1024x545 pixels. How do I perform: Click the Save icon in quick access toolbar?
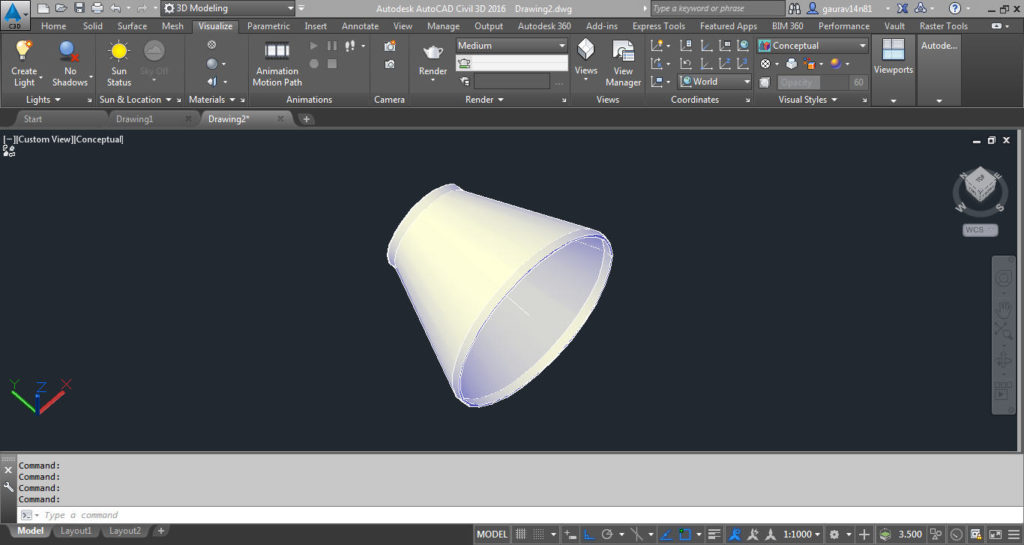pyautogui.click(x=80, y=8)
